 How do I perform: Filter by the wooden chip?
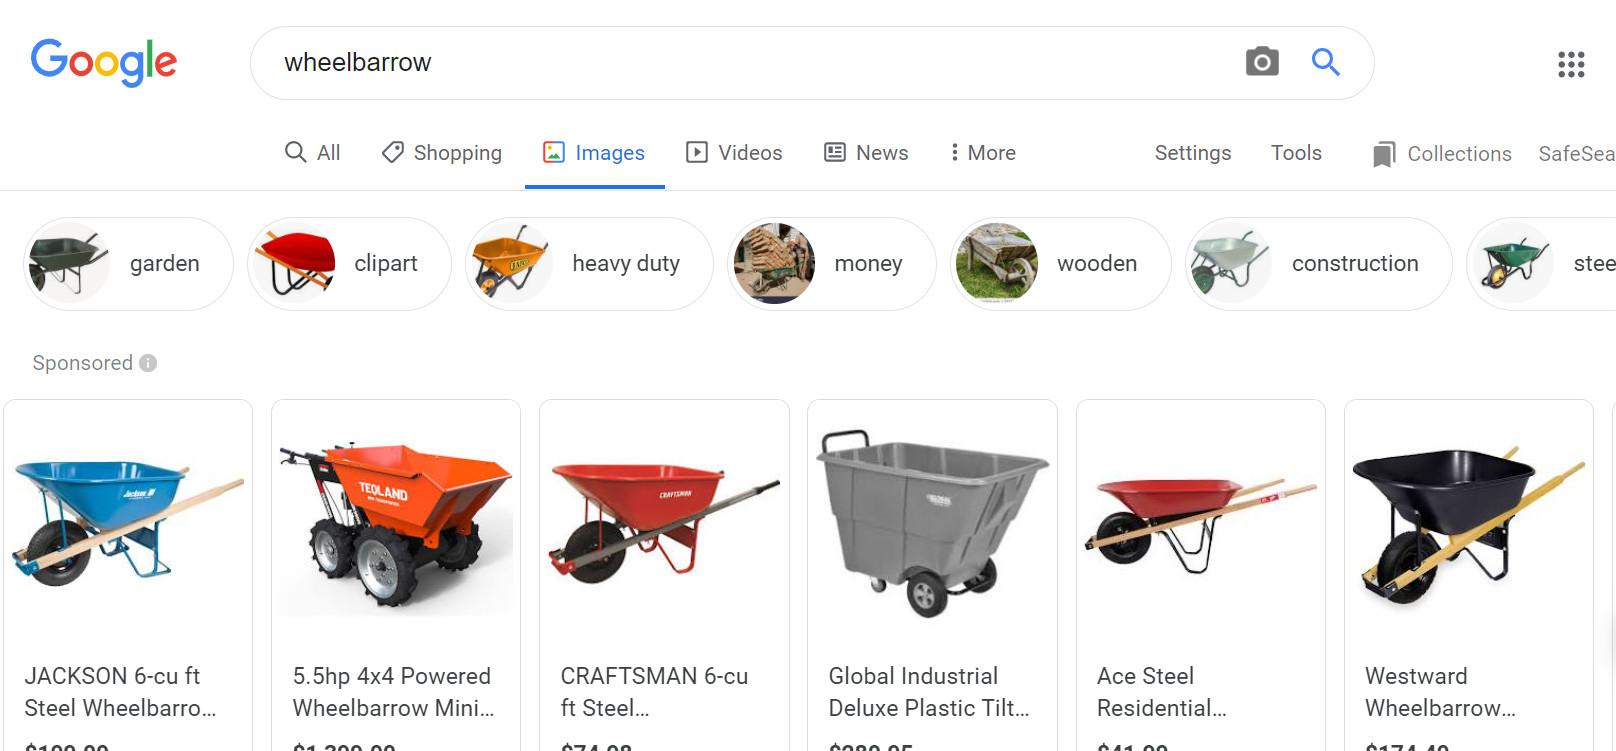click(x=1060, y=264)
